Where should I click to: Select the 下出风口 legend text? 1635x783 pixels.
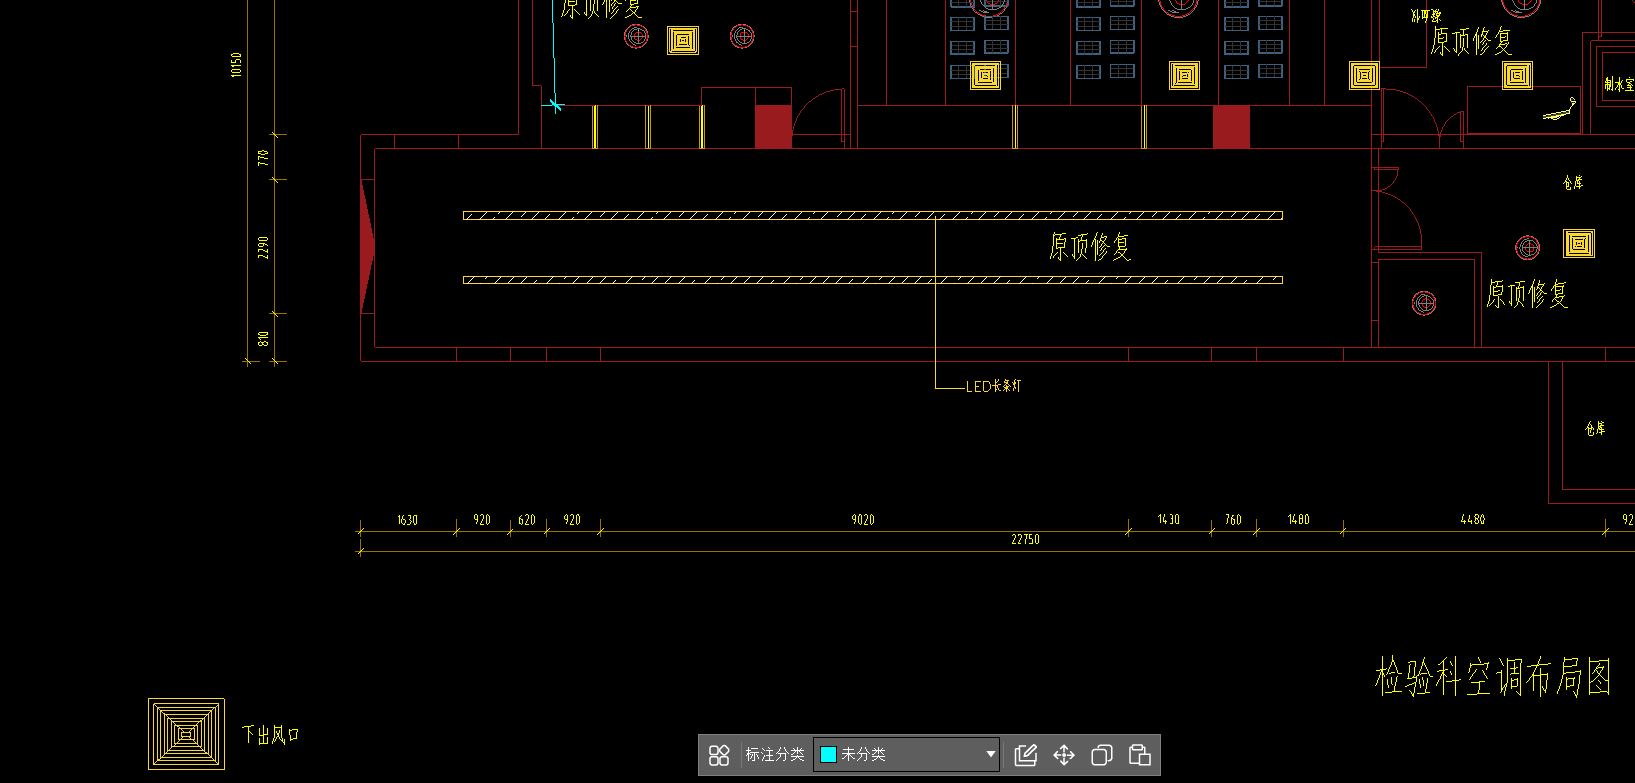[x=270, y=735]
